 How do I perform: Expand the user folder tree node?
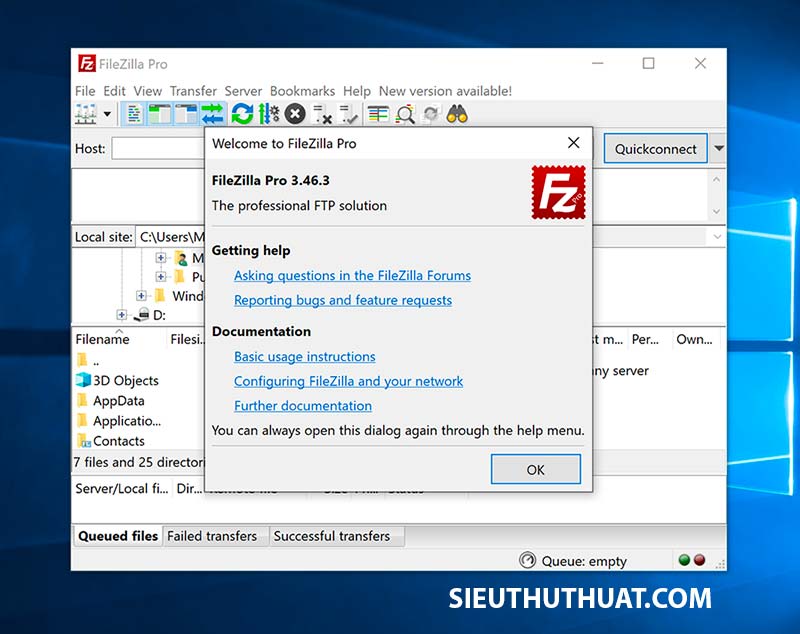pos(160,258)
